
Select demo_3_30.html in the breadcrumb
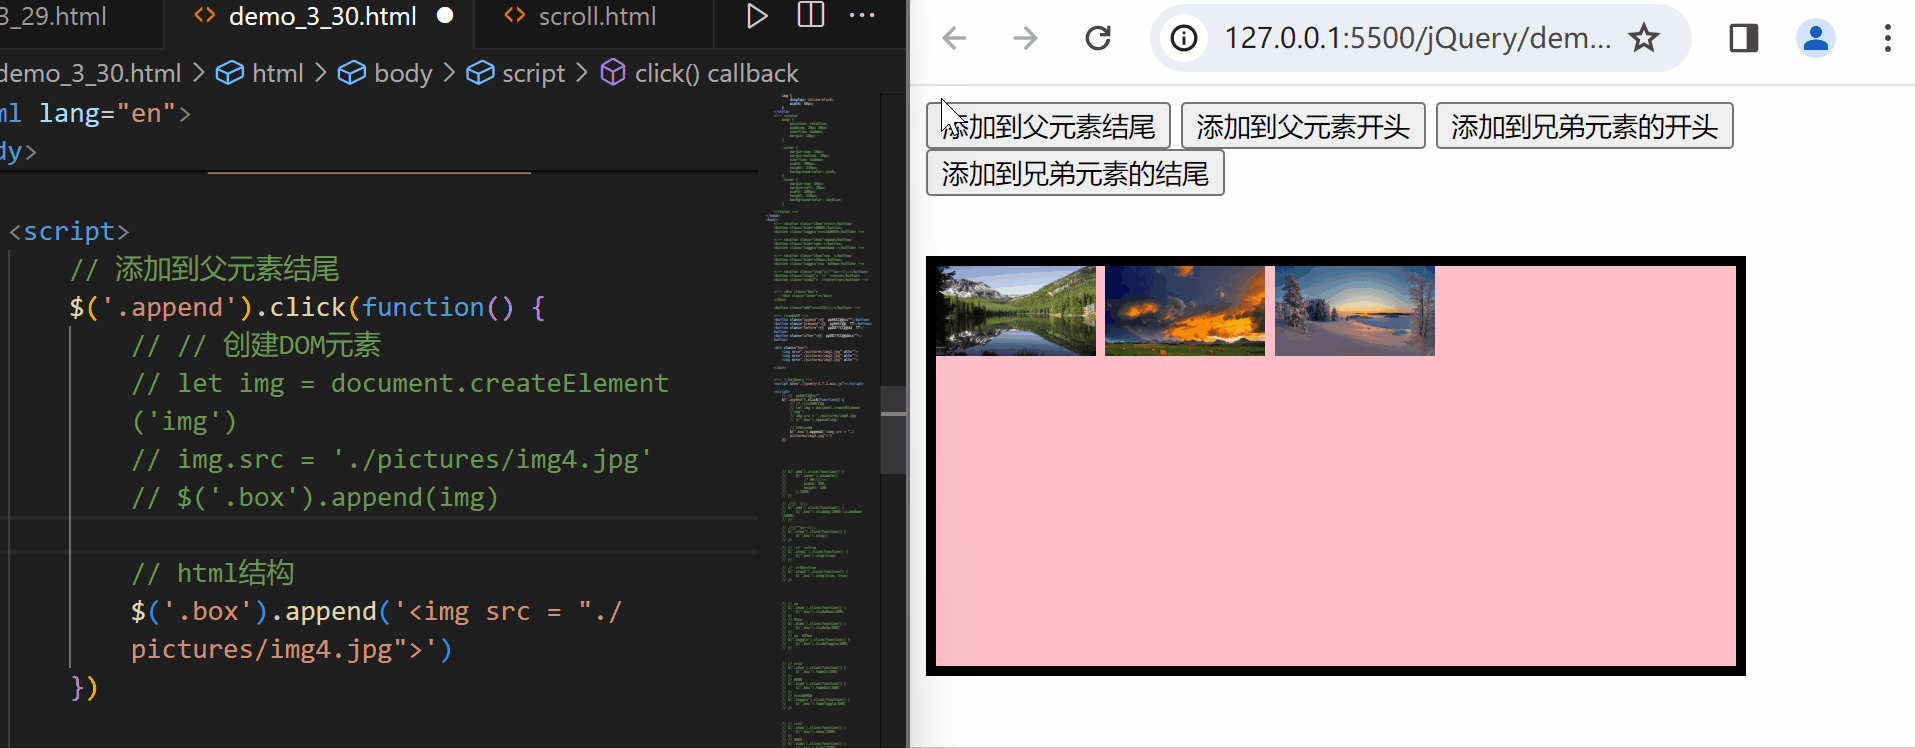pyautogui.click(x=91, y=73)
